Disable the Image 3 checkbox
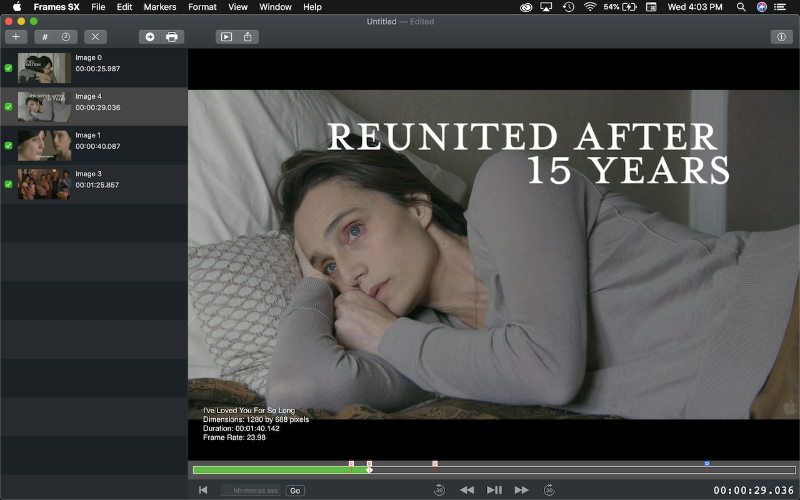800x500 pixels. [9, 184]
